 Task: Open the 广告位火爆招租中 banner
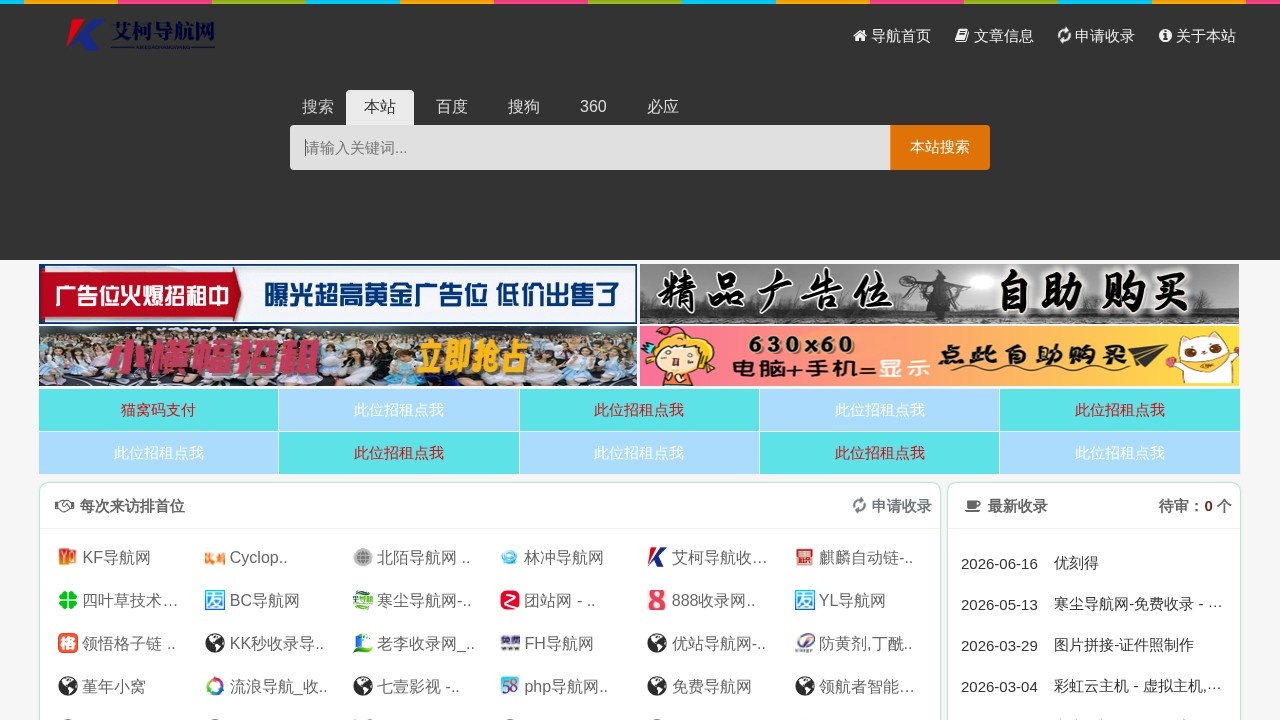coord(338,294)
